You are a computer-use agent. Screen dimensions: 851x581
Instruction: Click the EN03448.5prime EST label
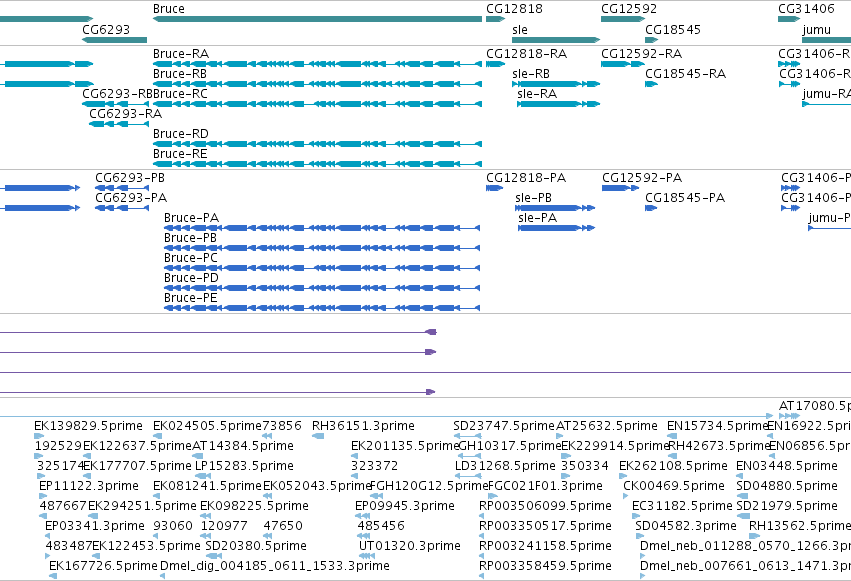787,466
